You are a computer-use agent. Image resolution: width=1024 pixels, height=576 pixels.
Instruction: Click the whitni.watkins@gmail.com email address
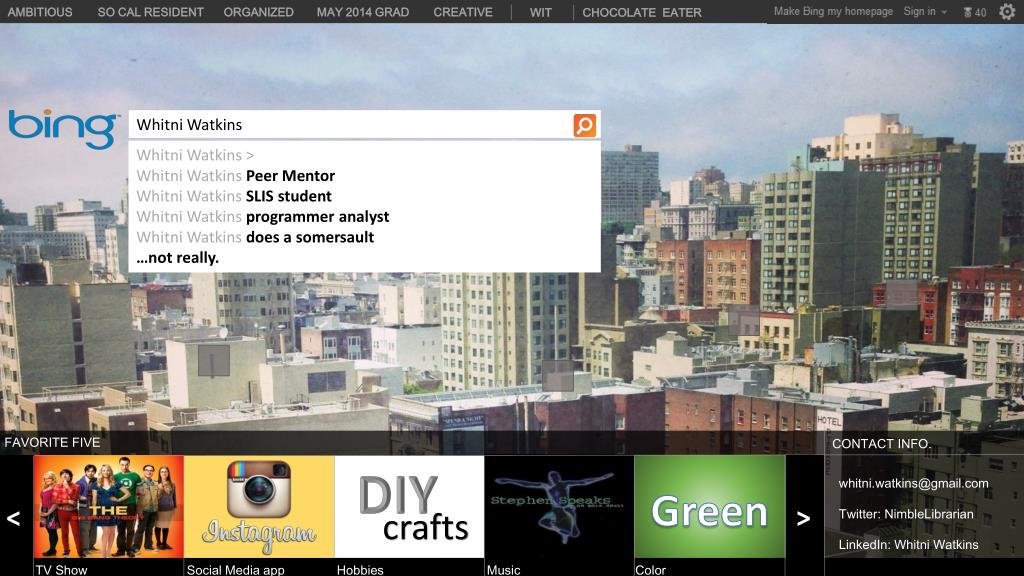coord(913,484)
